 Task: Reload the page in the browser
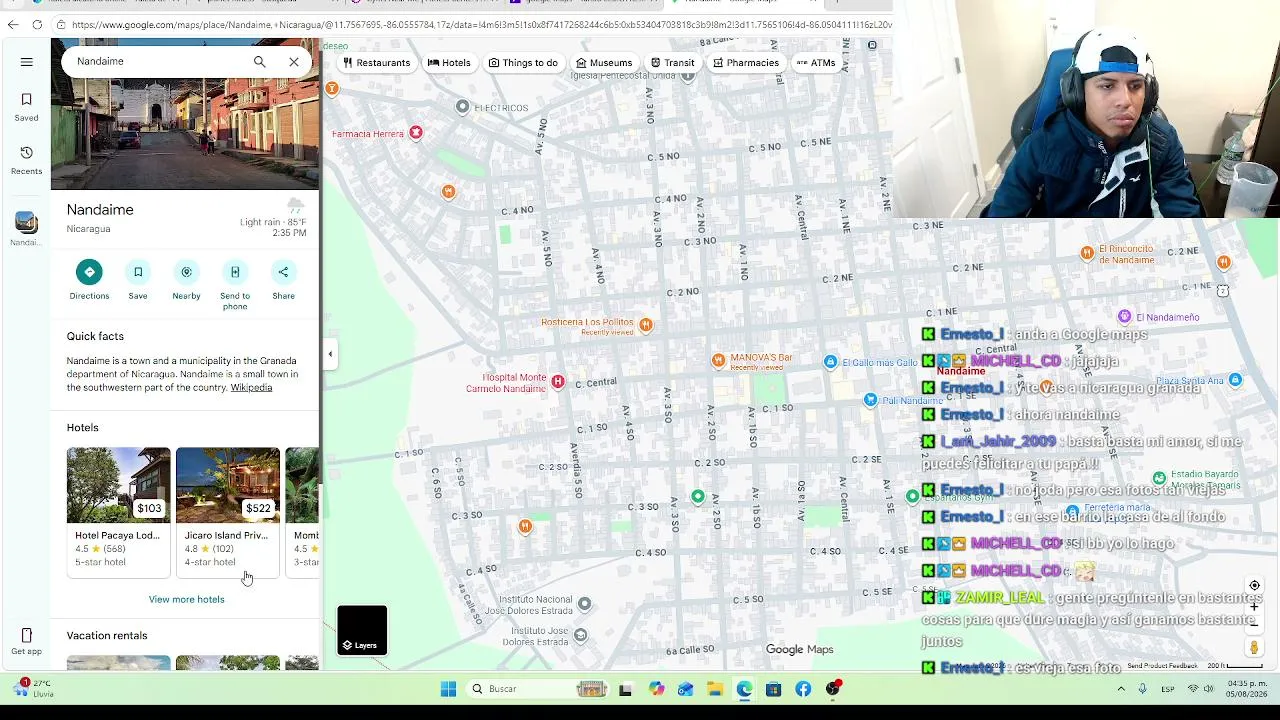pos(37,25)
